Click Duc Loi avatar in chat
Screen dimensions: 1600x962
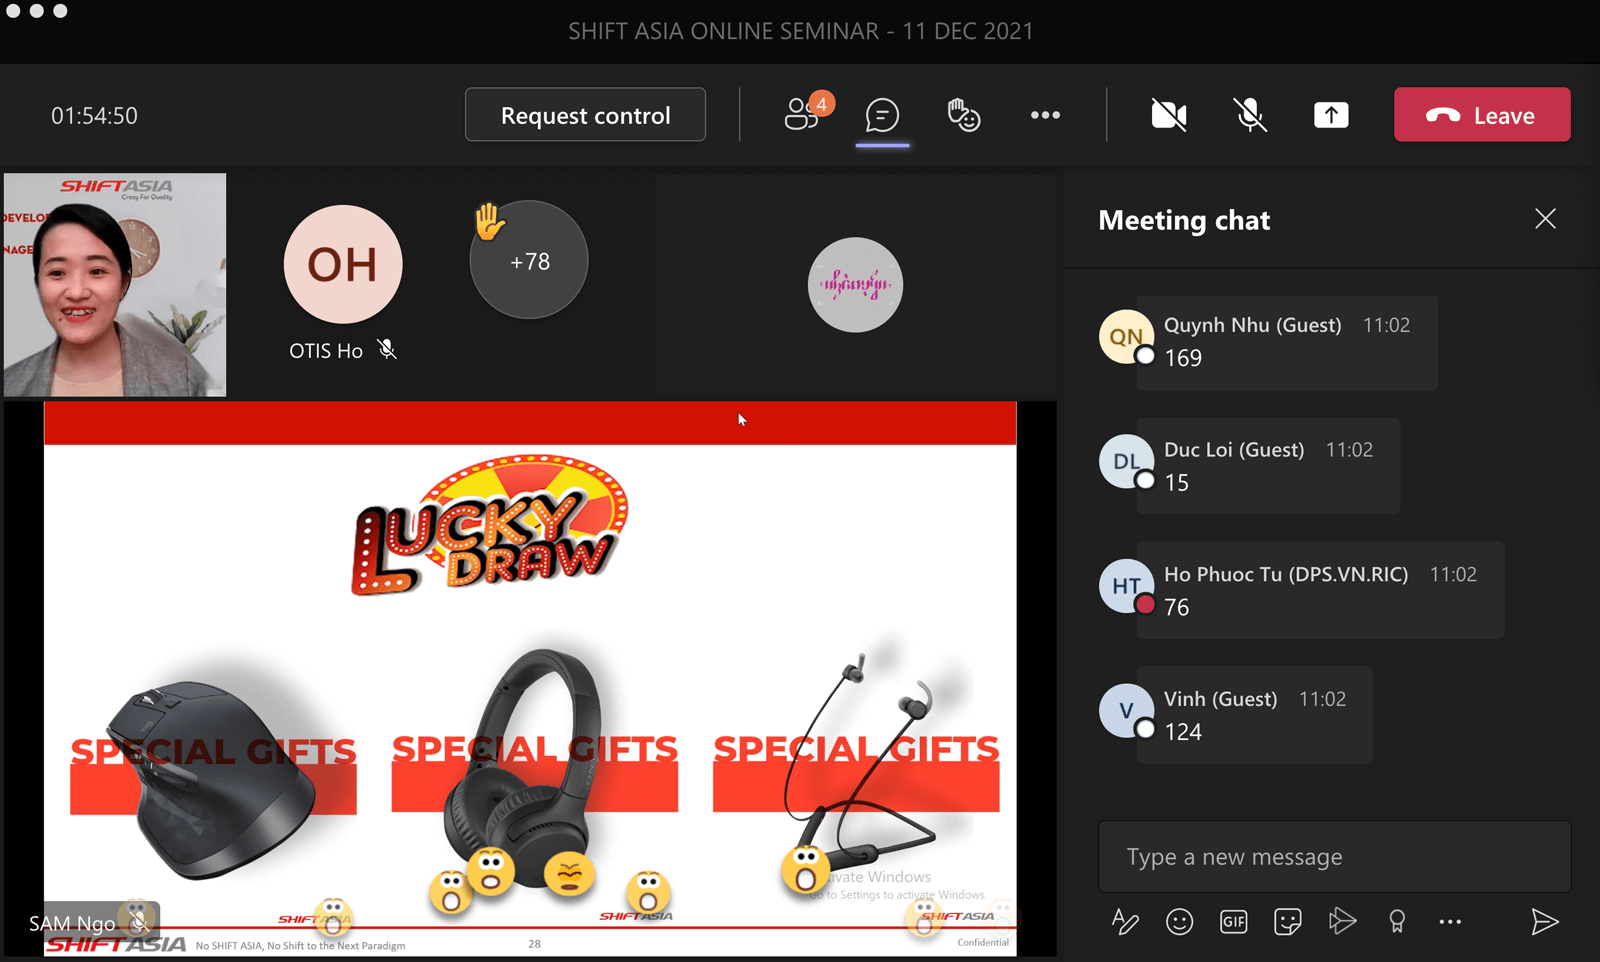click(1126, 461)
